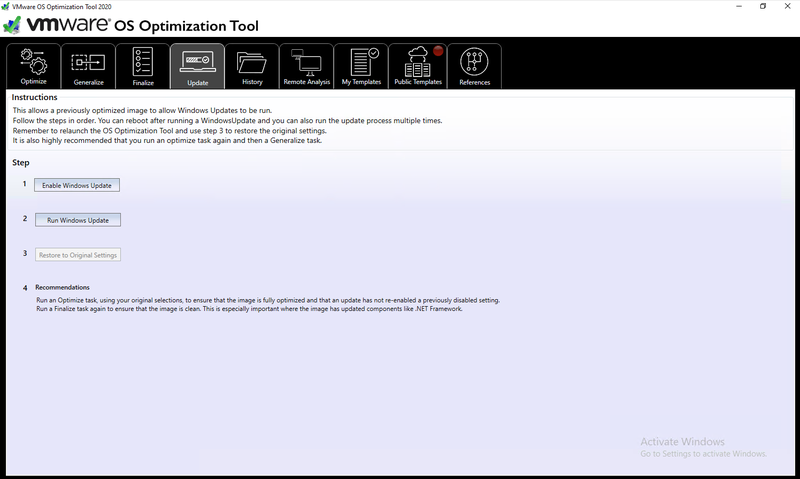This screenshot has height=479, width=800.
Task: Close the OS Optimization Tool window
Action: [788, 6]
